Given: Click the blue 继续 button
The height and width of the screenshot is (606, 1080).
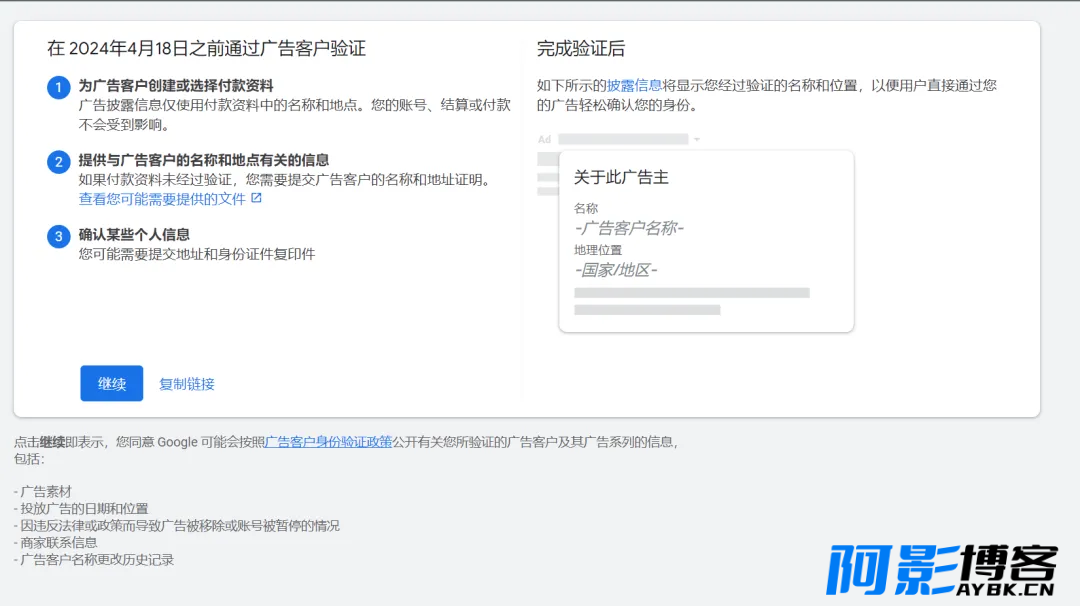Looking at the screenshot, I should point(112,384).
